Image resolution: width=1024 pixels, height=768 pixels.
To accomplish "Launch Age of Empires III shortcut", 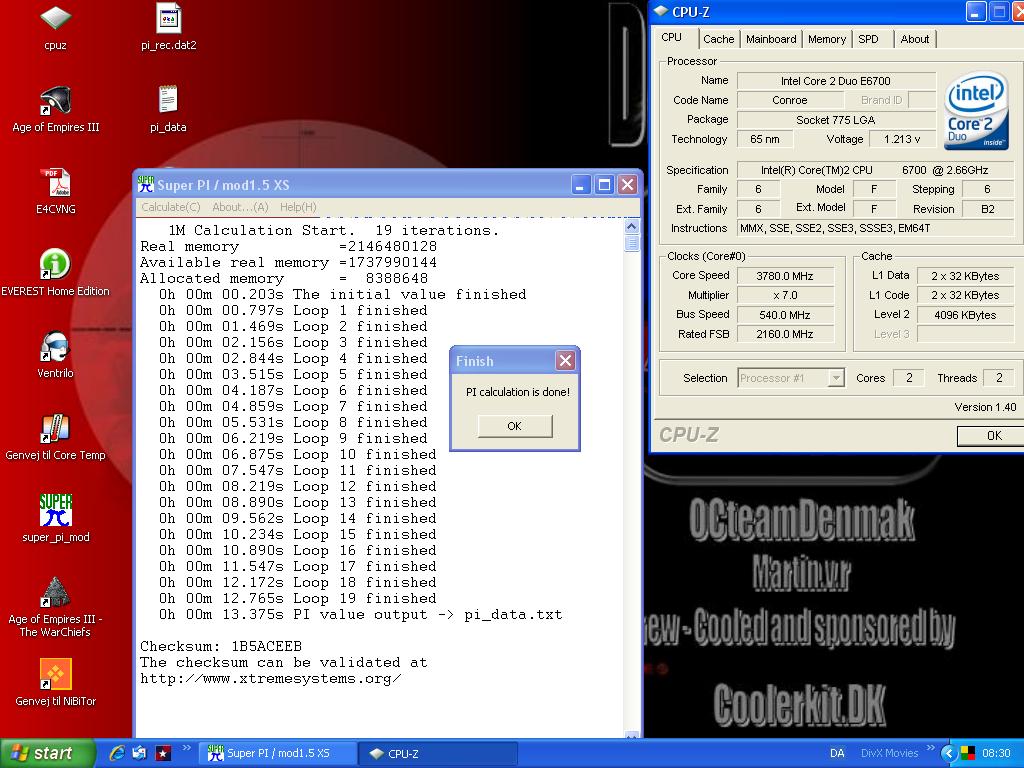I will click(56, 109).
